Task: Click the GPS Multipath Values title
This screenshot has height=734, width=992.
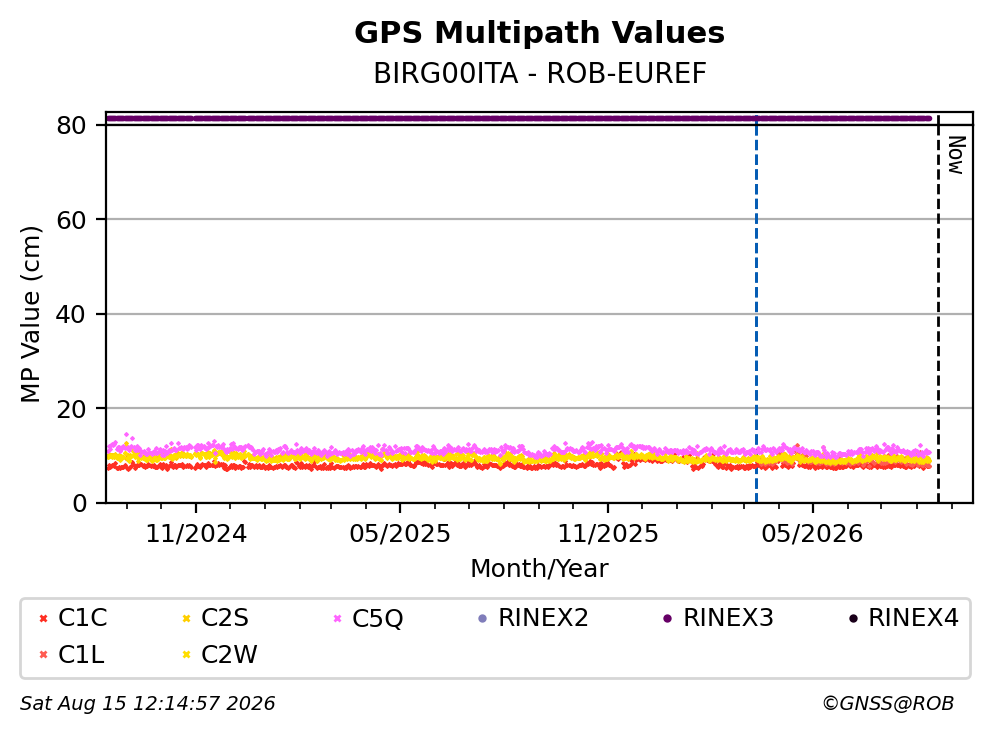Action: pos(539,32)
